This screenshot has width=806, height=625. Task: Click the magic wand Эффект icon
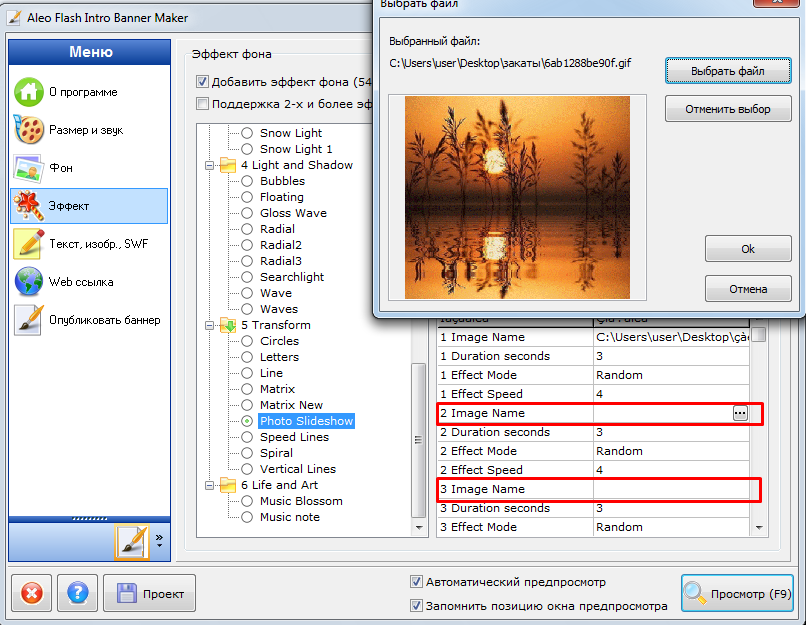pyautogui.click(x=29, y=206)
